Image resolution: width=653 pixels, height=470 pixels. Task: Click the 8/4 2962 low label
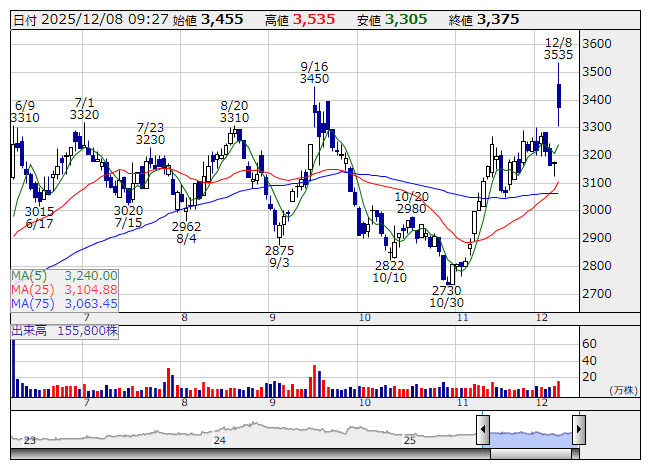pos(186,232)
